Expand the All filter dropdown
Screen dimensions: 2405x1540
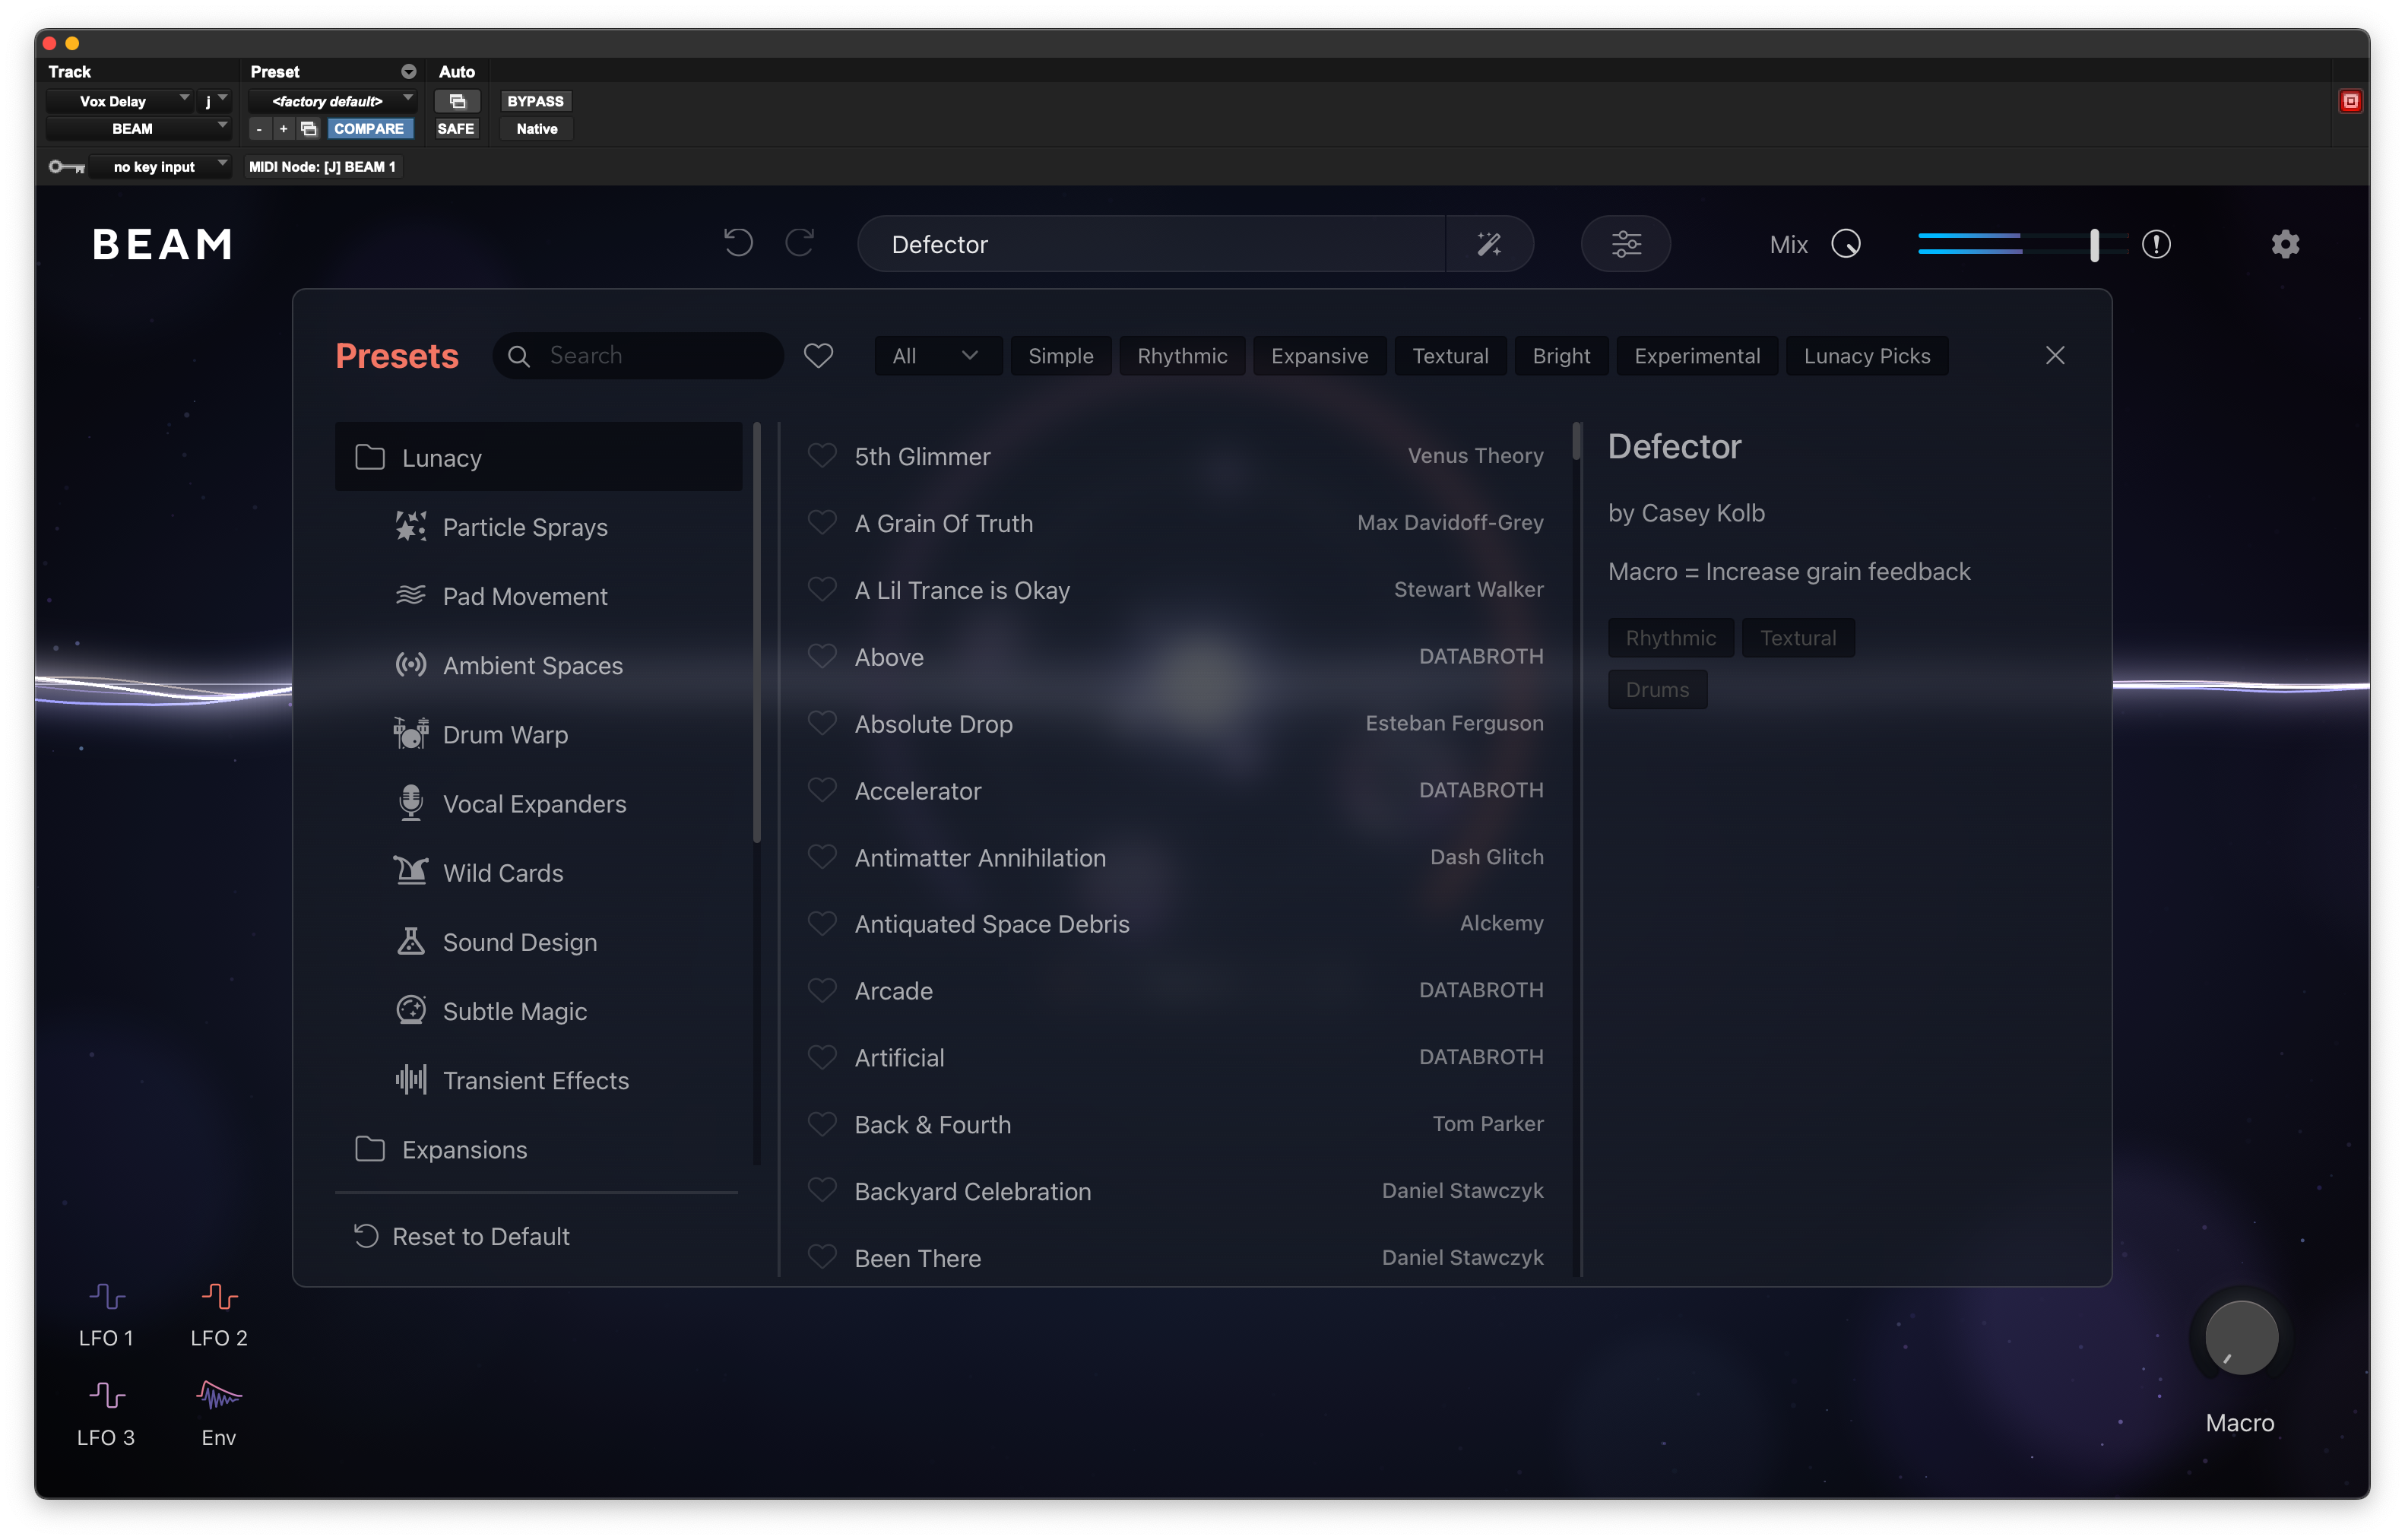coord(936,356)
